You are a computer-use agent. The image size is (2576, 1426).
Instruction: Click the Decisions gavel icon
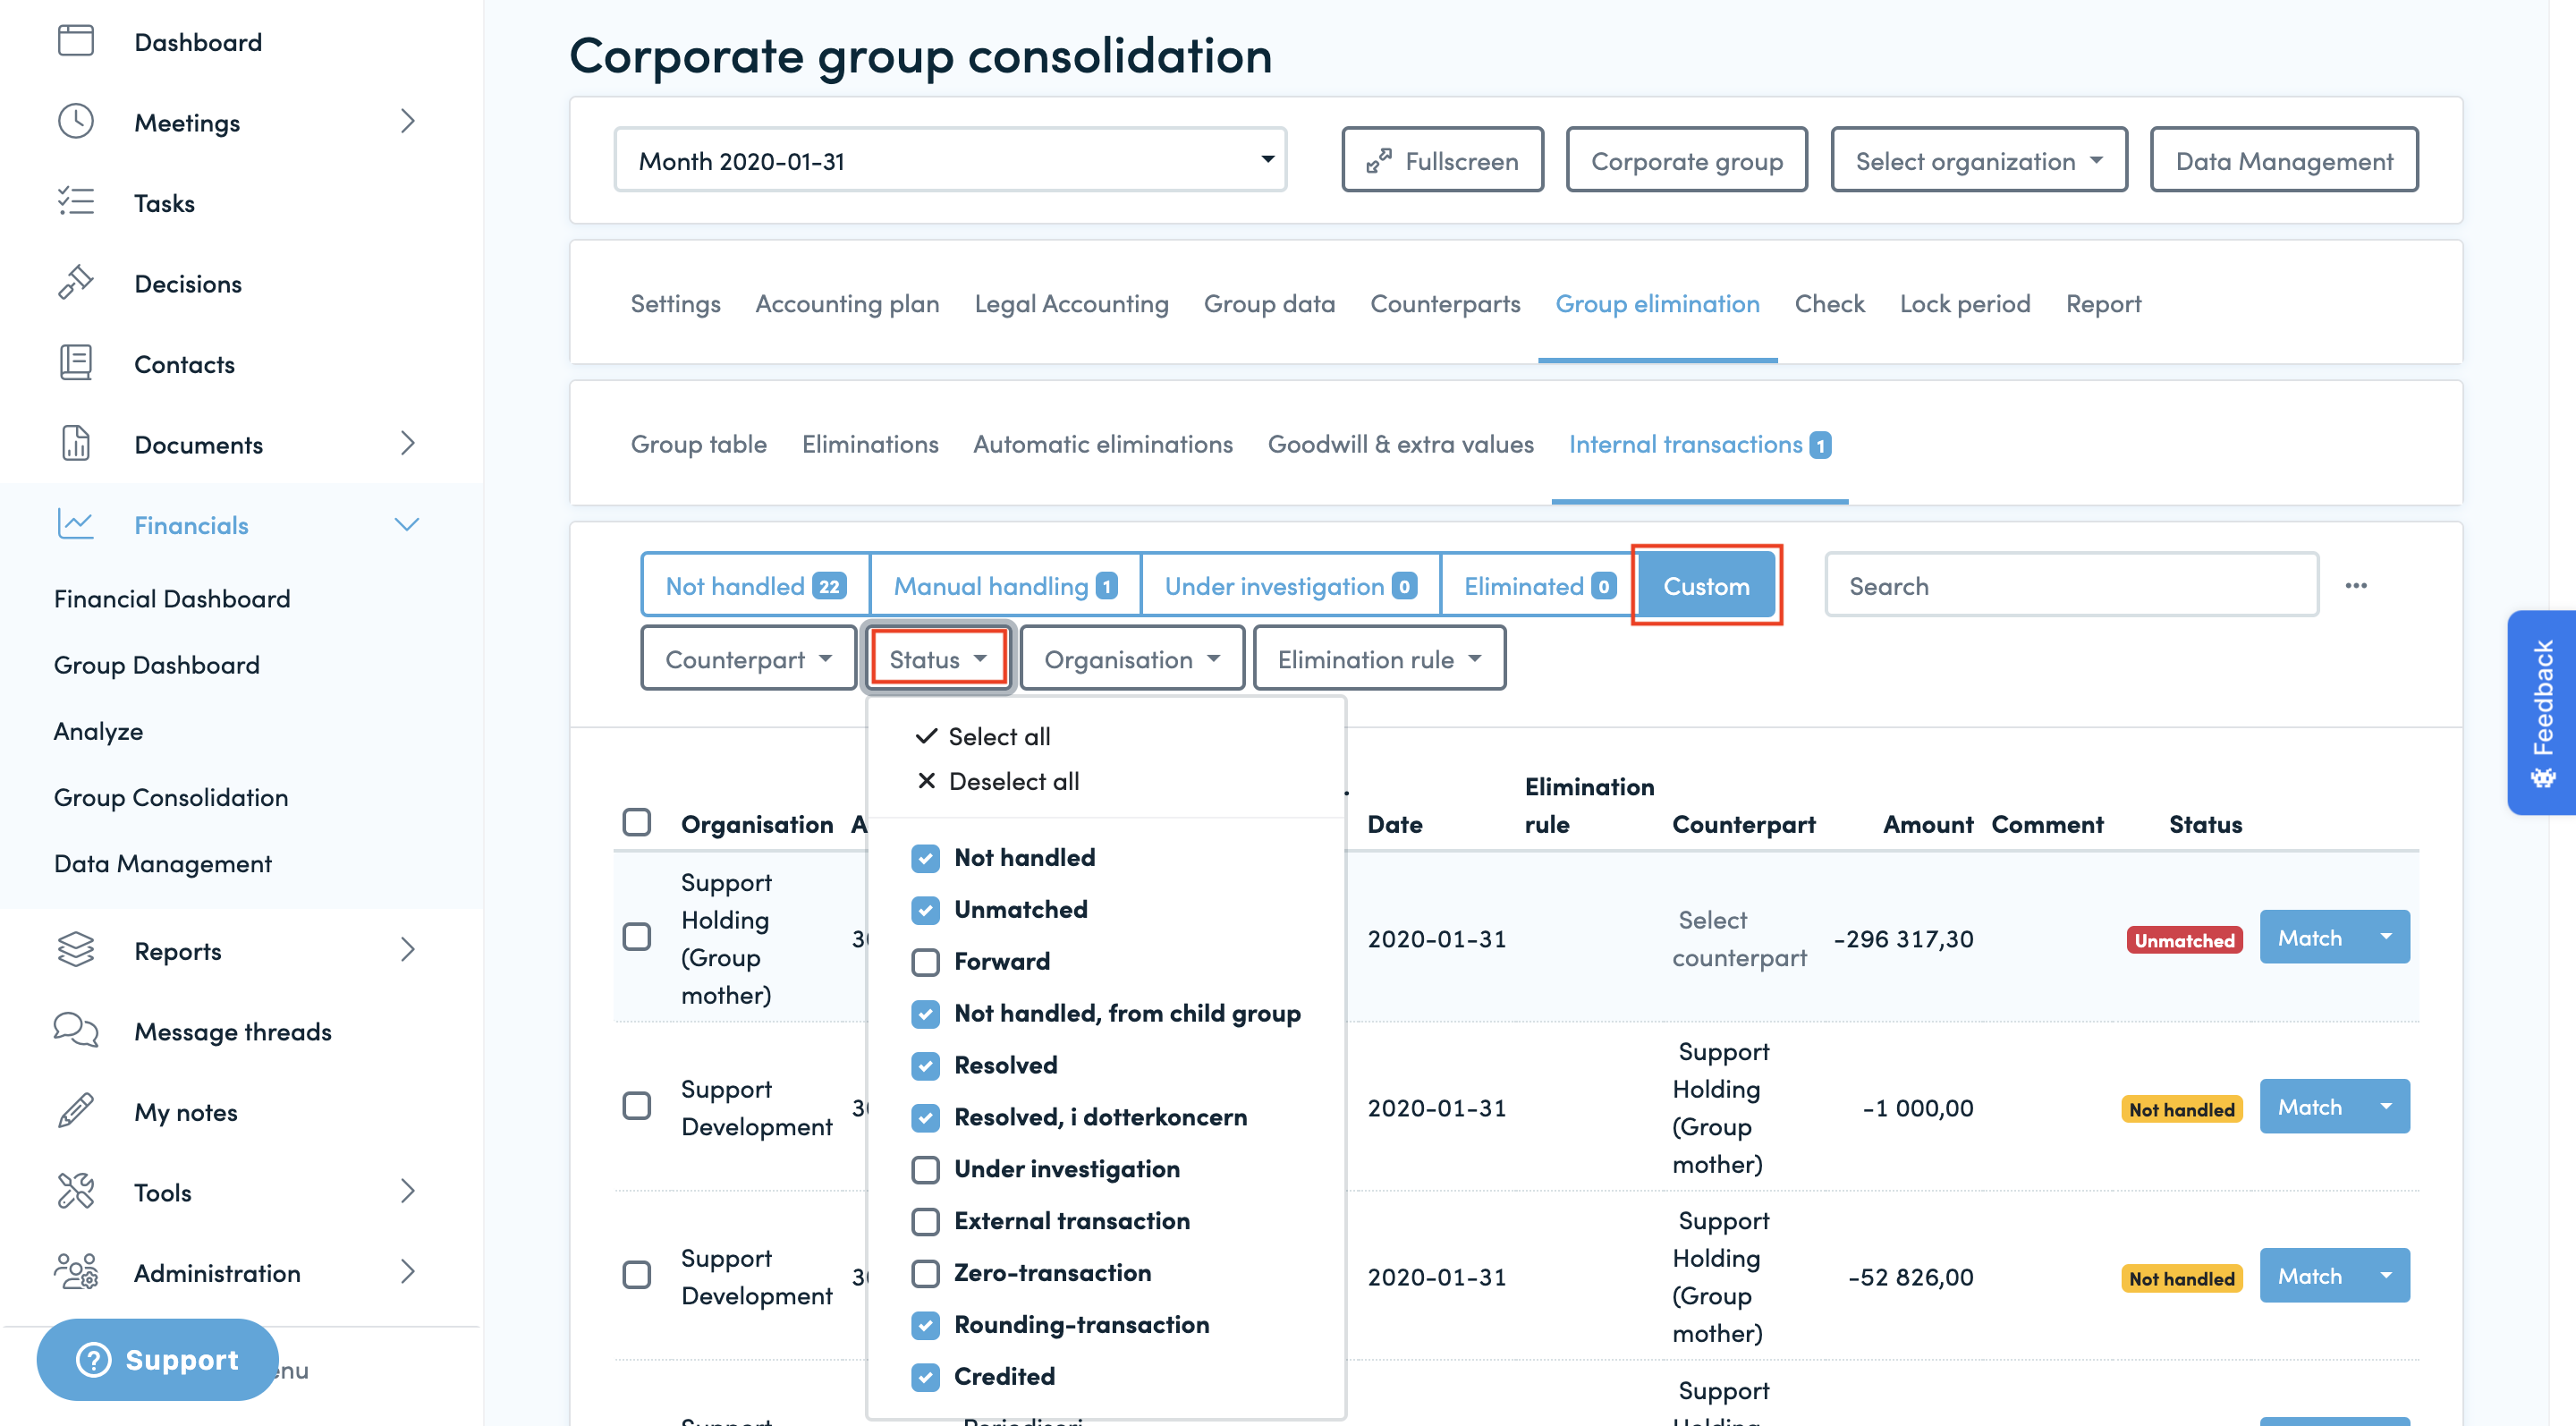click(x=76, y=283)
